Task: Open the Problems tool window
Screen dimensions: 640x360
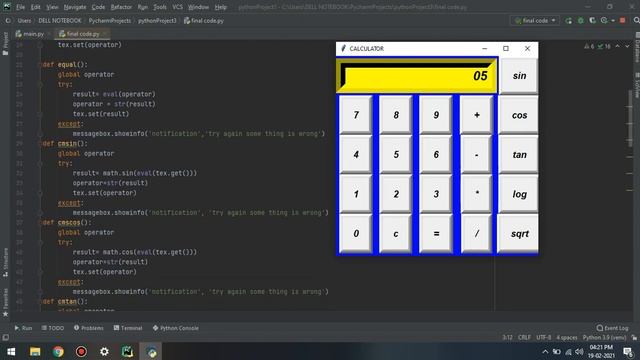Action: click(x=89, y=328)
